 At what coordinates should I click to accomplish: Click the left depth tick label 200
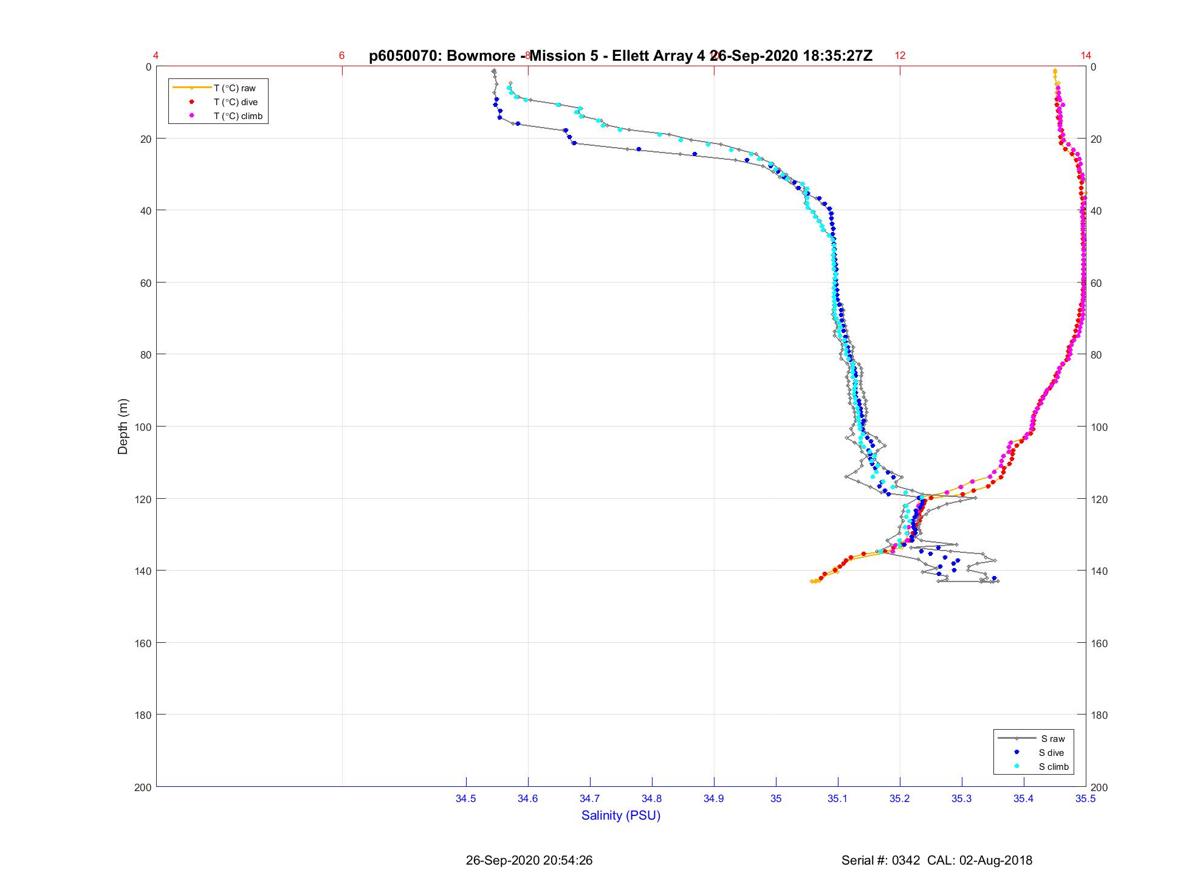click(x=143, y=787)
